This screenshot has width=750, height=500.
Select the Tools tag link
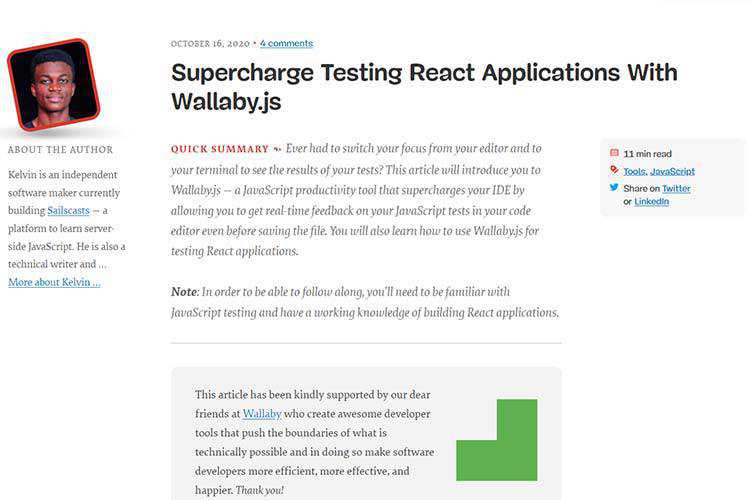[634, 172]
